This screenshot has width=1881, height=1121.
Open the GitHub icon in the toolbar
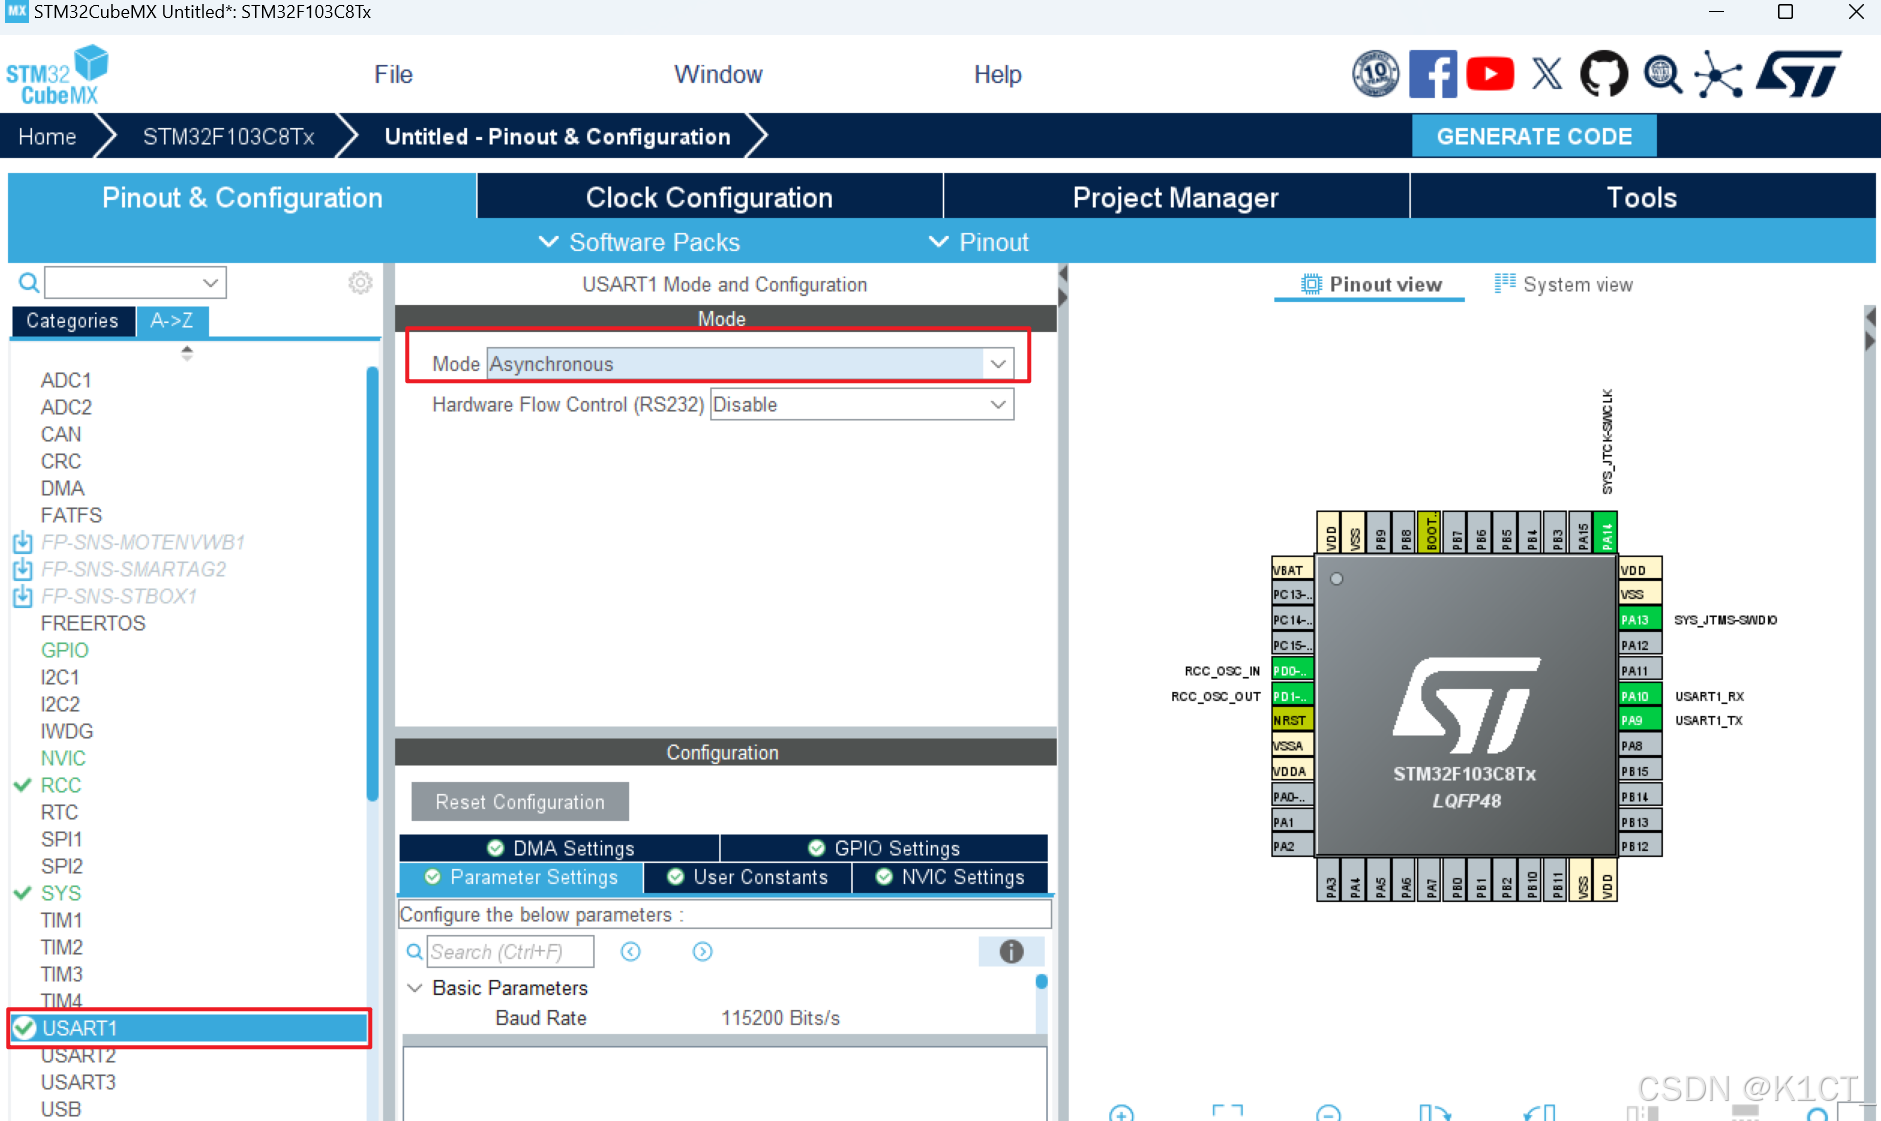(1604, 73)
